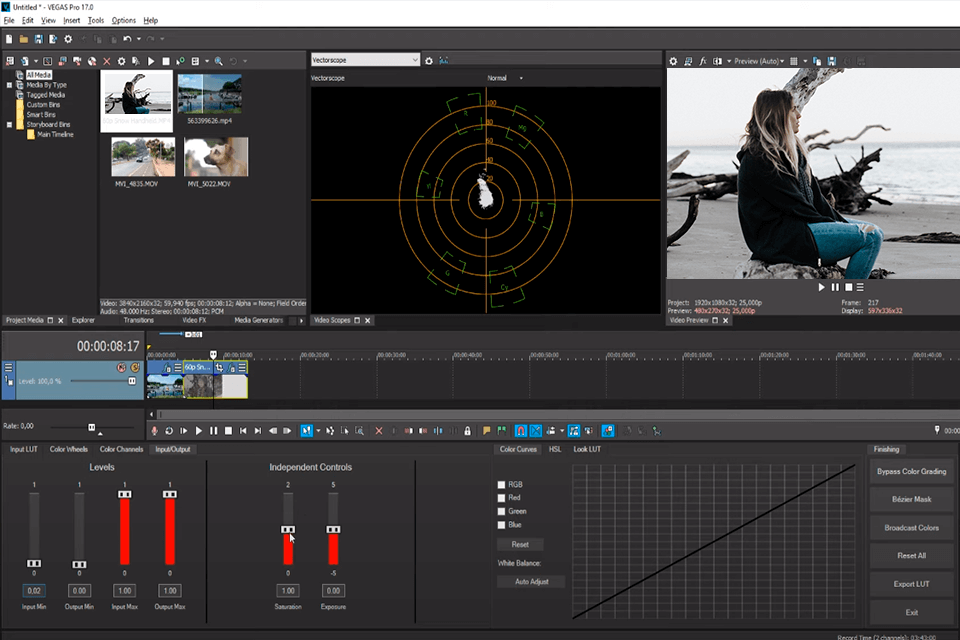The height and width of the screenshot is (640, 960).
Task: Select the MVI_5022.MOV dog thumbnail
Action: 216,157
